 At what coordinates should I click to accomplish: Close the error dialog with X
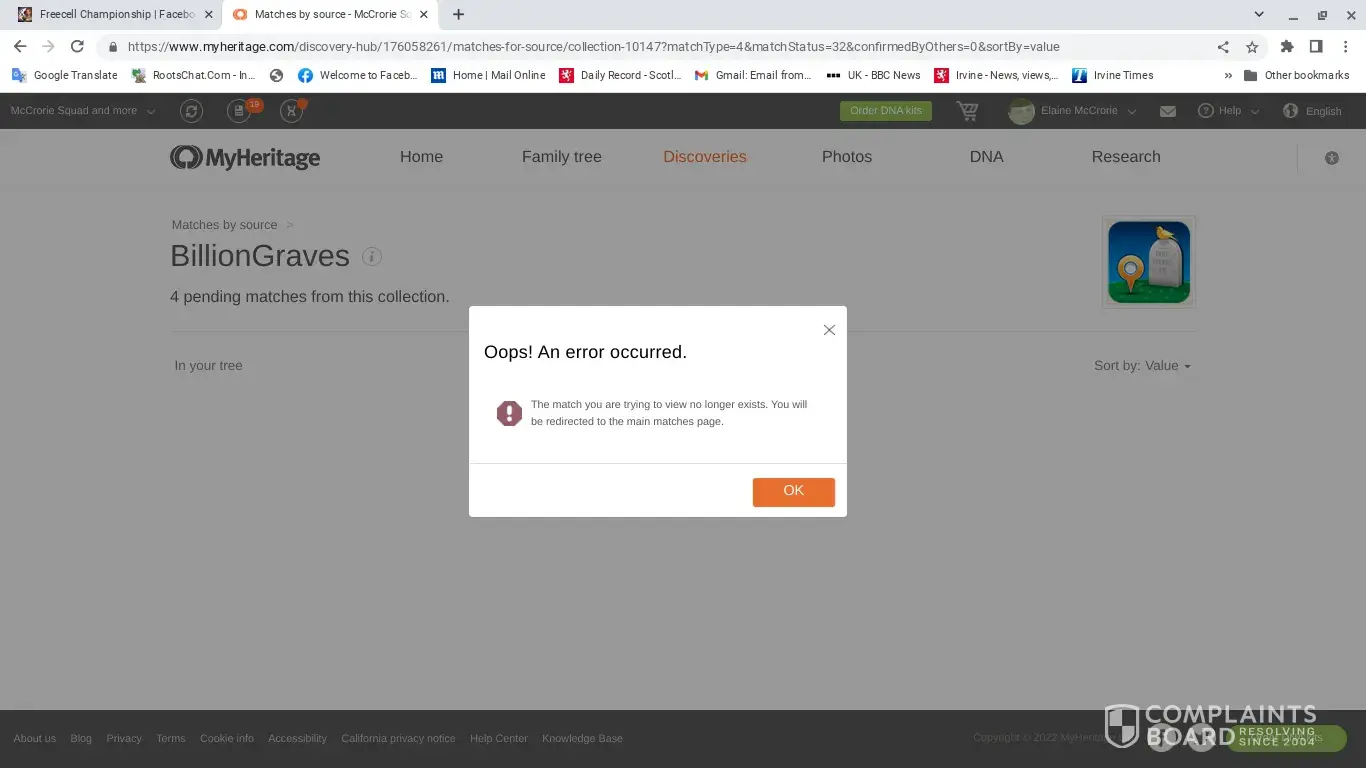(829, 330)
